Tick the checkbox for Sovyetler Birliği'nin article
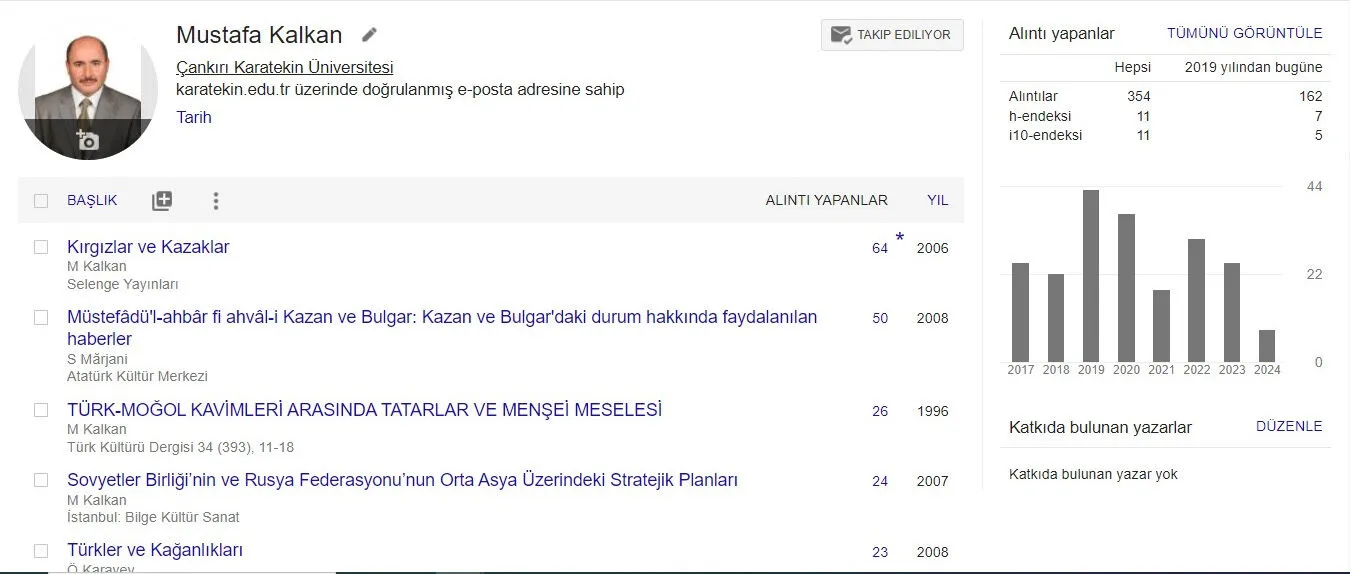Viewport: 1350px width, 574px height. [41, 480]
